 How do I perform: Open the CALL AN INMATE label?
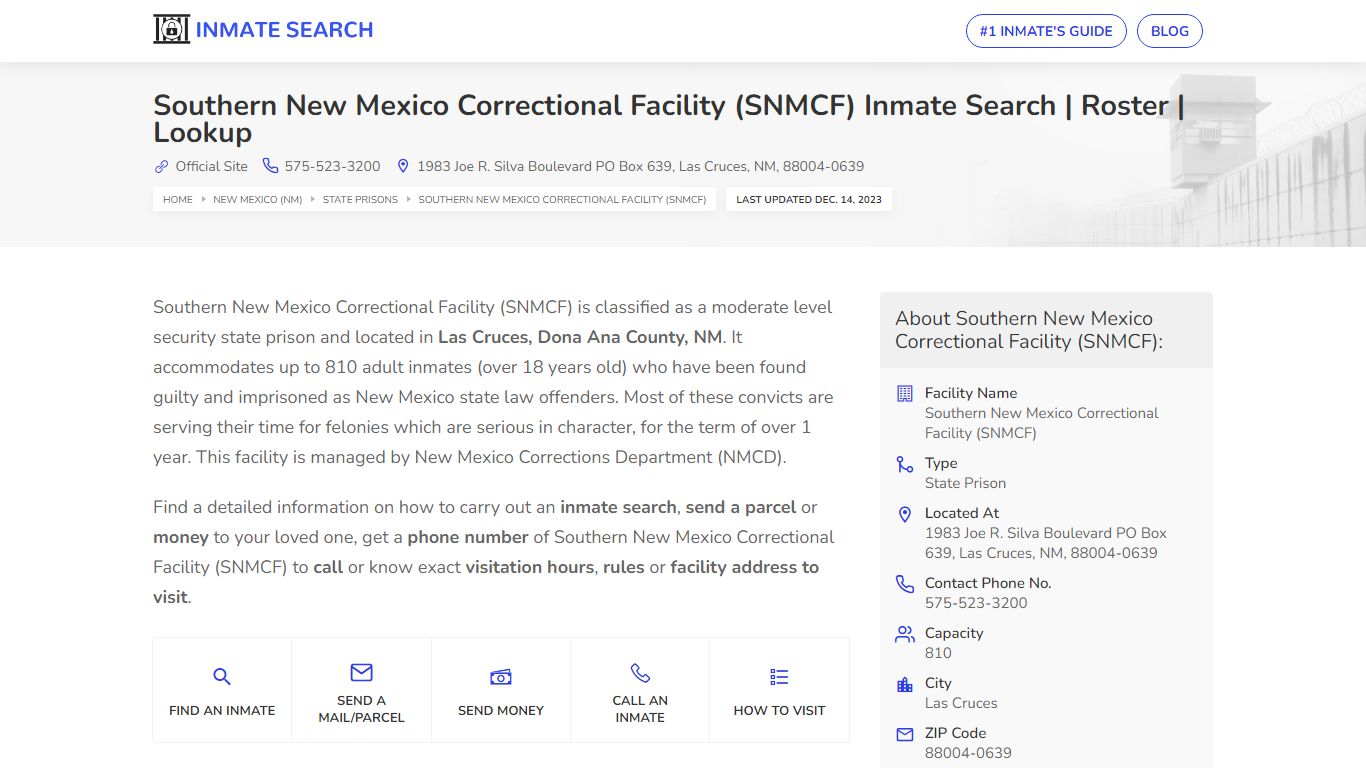[x=640, y=709]
